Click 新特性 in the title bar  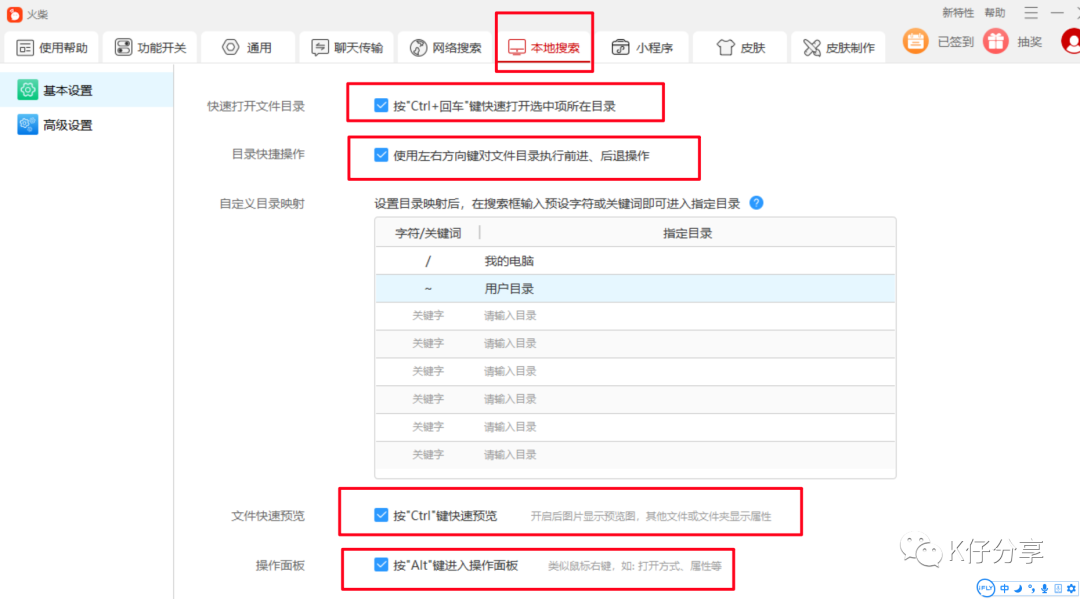958,13
